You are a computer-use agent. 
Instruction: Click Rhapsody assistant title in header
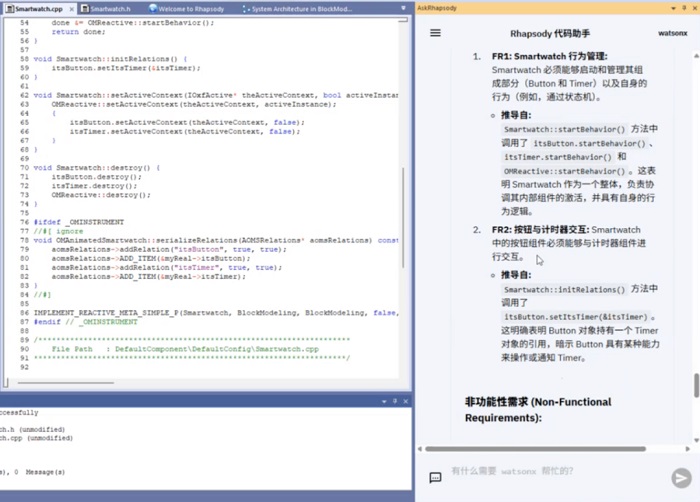[x=550, y=33]
